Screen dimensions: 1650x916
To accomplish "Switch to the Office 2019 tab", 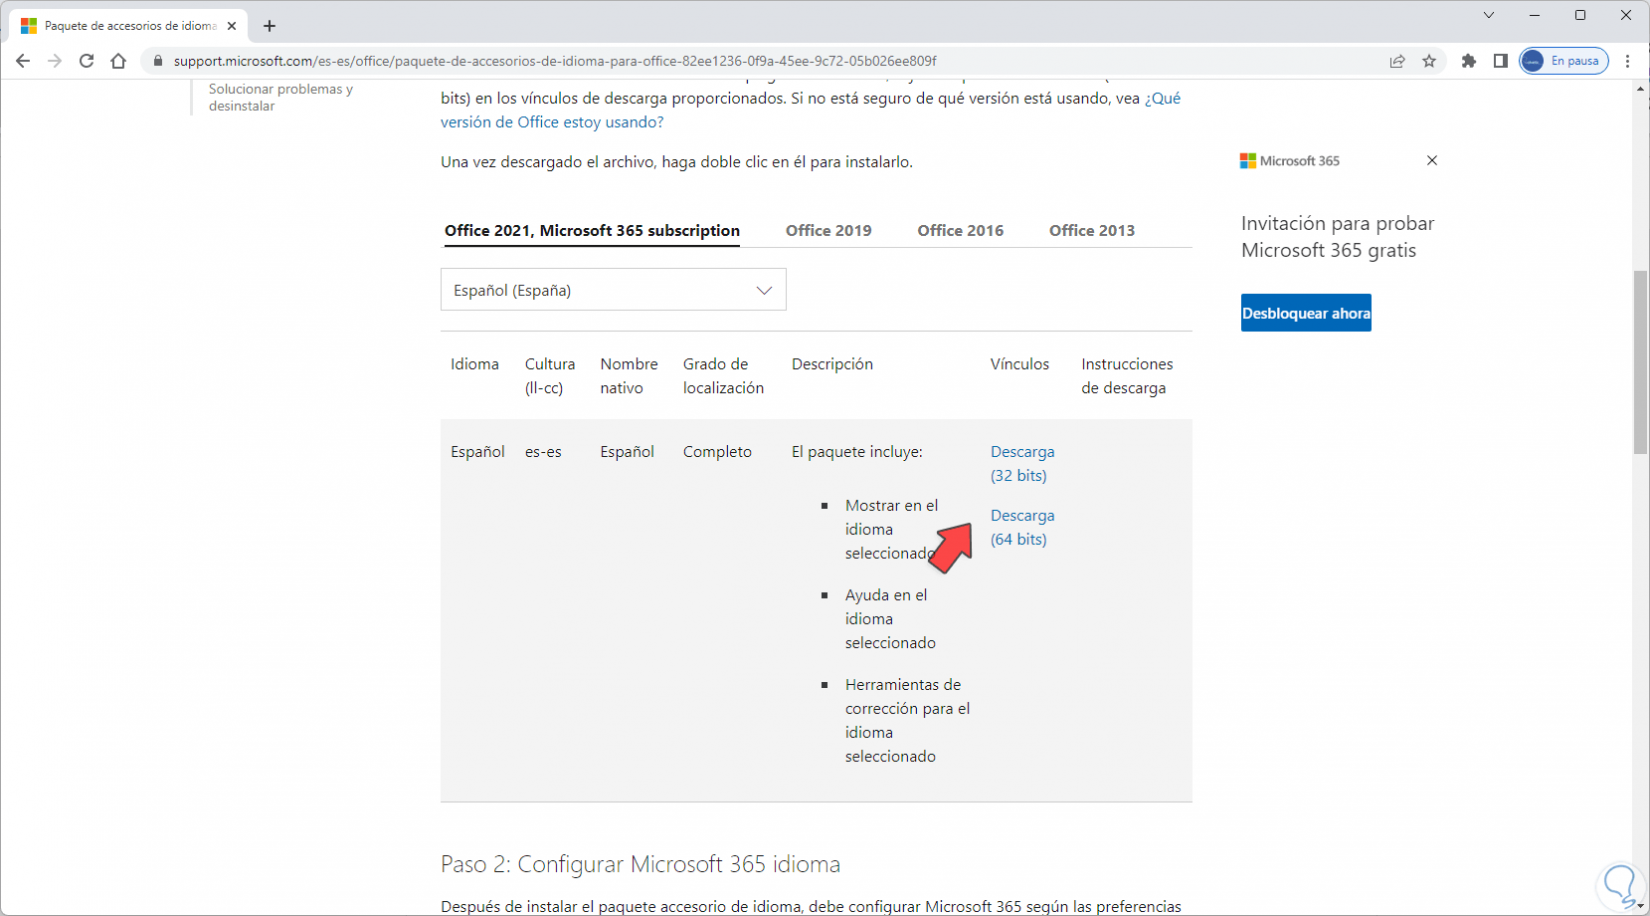I will [x=828, y=230].
